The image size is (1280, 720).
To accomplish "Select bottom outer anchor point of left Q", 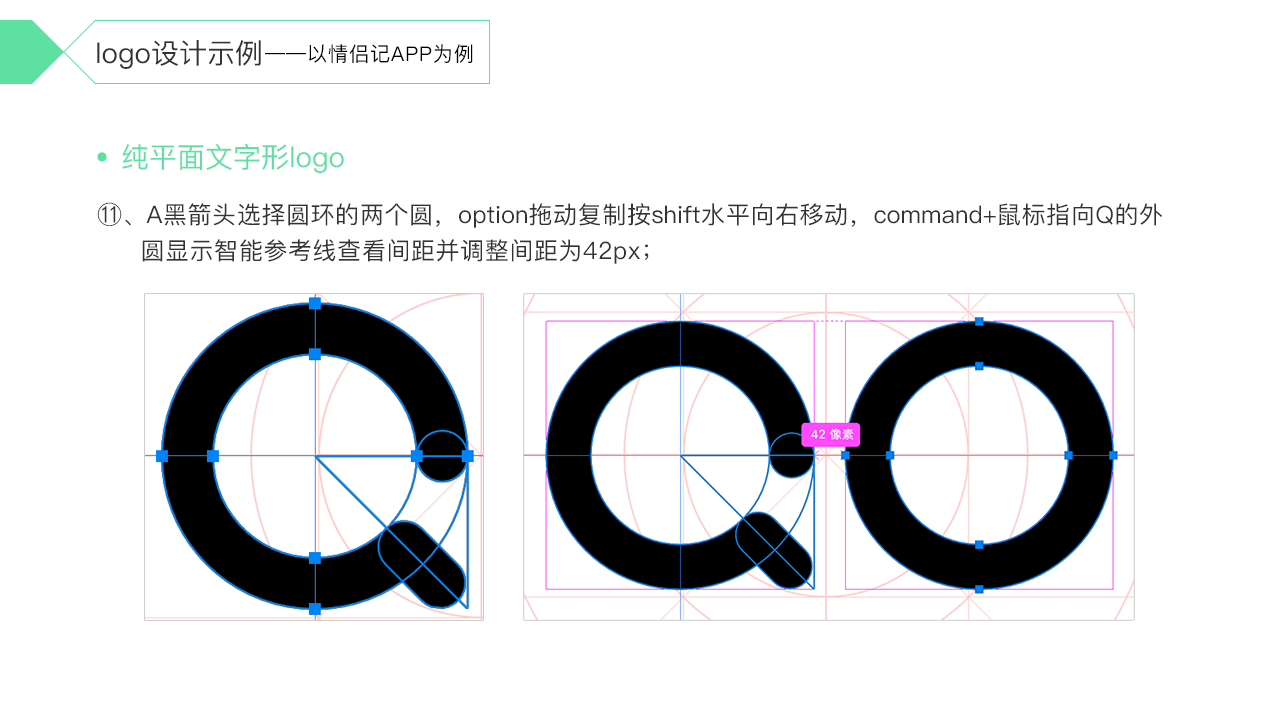I will (315, 608).
